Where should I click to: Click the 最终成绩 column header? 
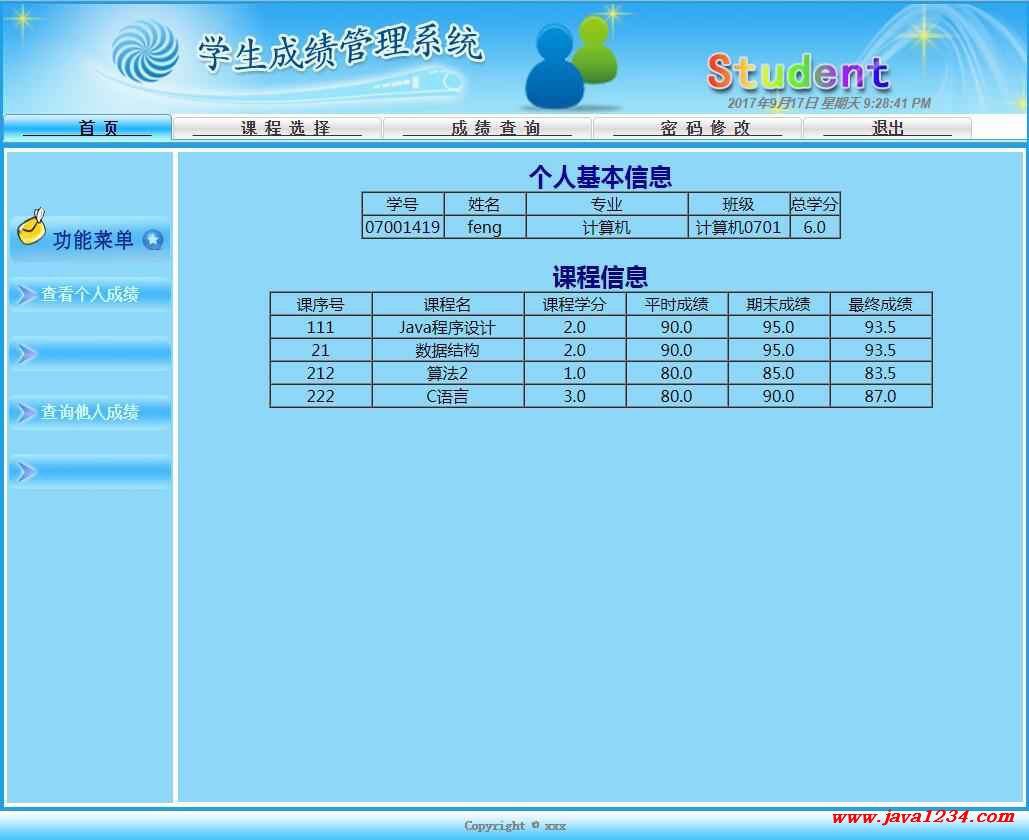coord(880,304)
